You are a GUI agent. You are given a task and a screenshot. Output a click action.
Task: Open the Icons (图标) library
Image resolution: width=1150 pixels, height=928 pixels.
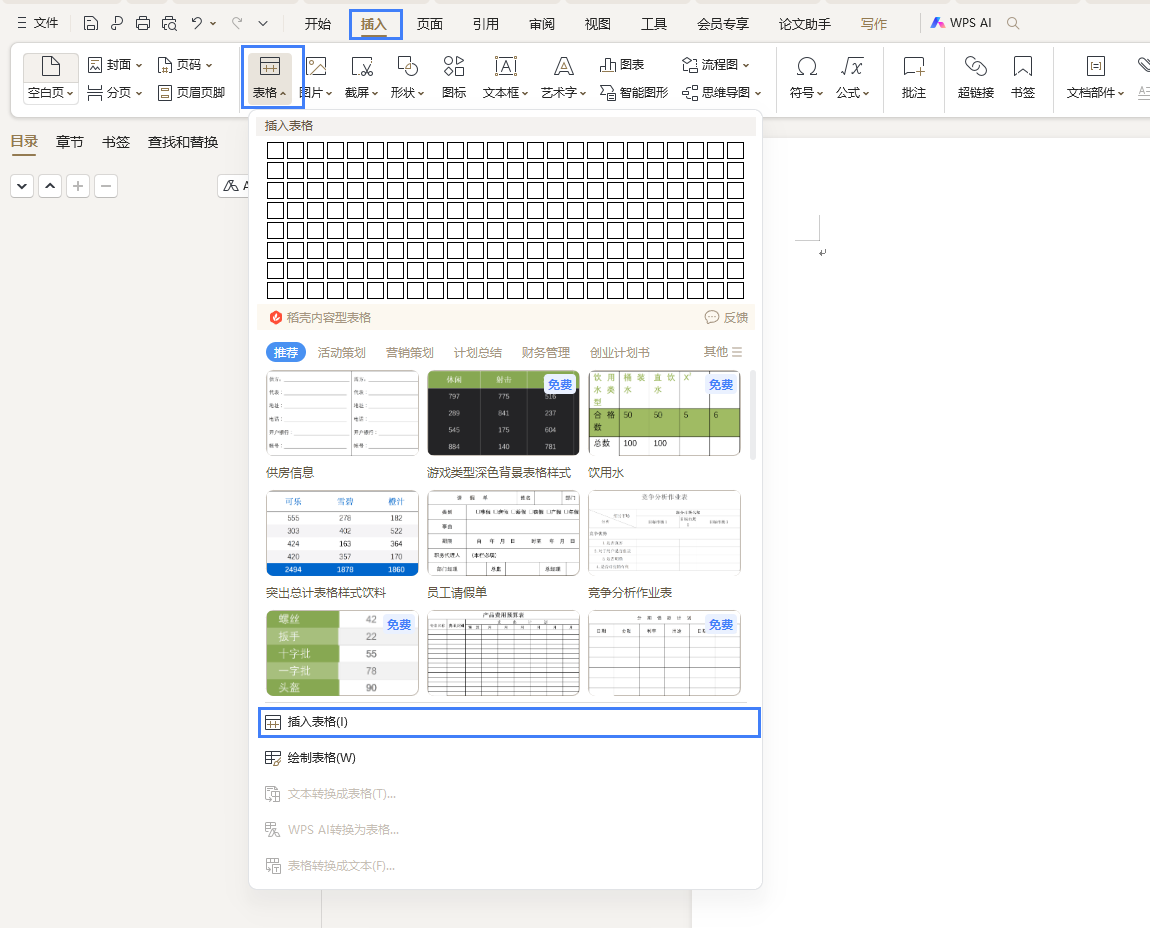coord(454,77)
